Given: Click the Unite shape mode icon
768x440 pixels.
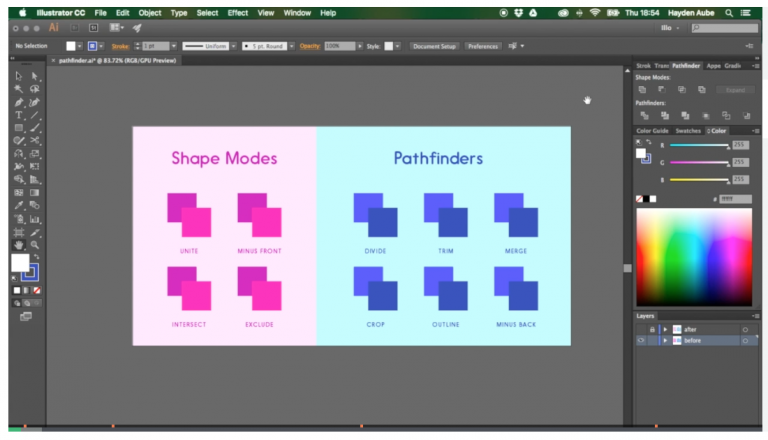Looking at the screenshot, I should click(642, 90).
